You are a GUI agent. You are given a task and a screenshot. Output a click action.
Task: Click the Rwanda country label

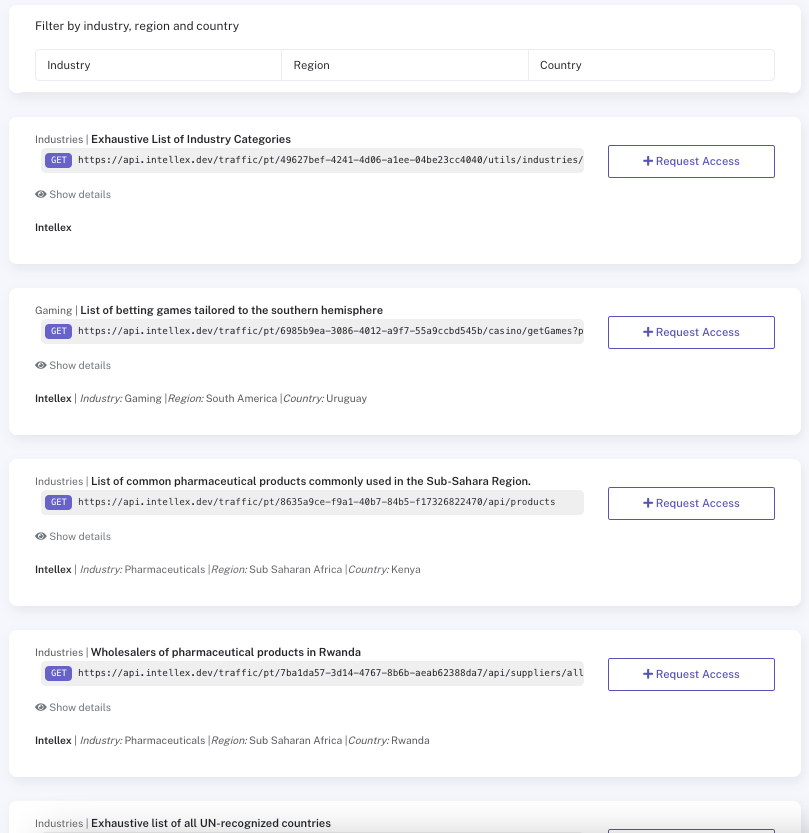click(410, 741)
